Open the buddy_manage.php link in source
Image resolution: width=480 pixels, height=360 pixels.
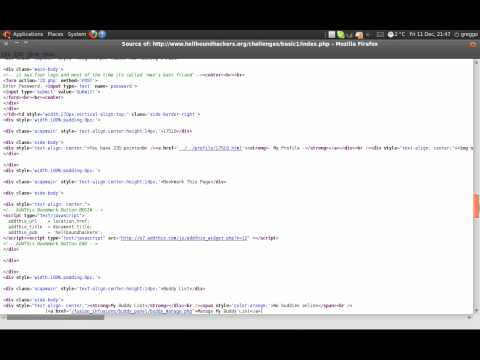(132, 311)
